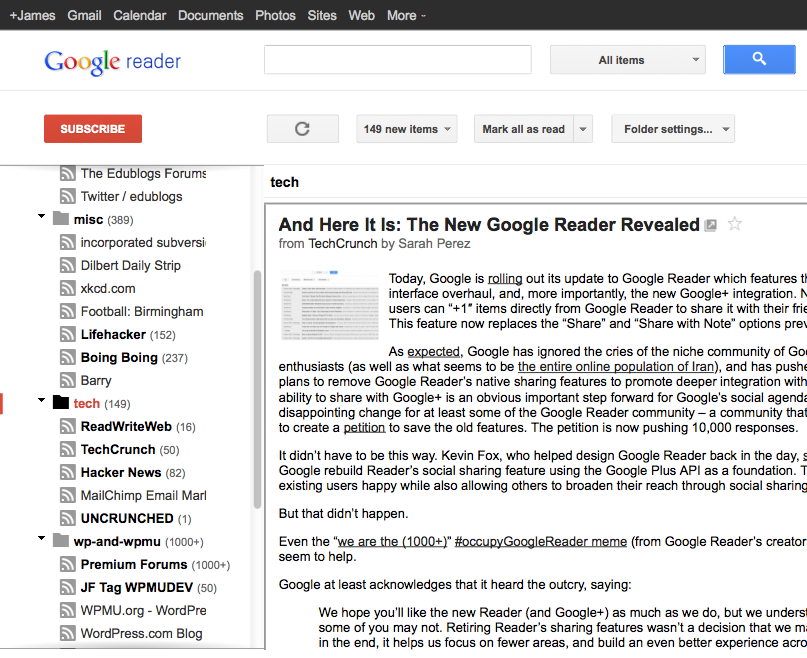Click inside the search text box
The image size is (807, 658).
pyautogui.click(x=398, y=60)
